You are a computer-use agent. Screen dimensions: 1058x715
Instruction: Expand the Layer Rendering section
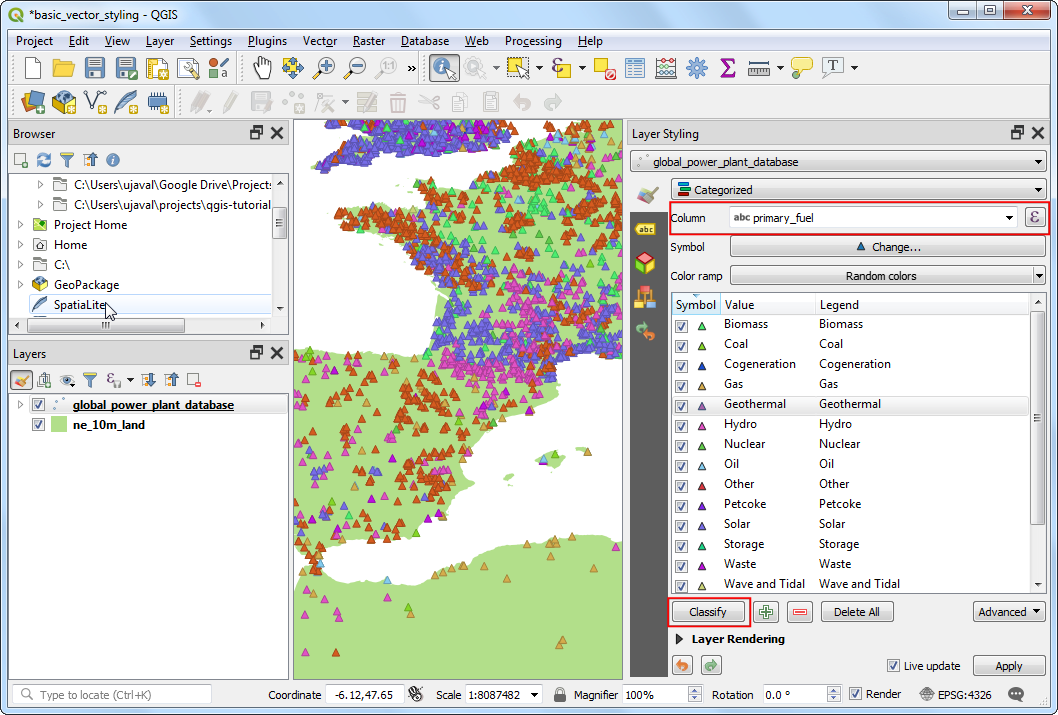(680, 639)
